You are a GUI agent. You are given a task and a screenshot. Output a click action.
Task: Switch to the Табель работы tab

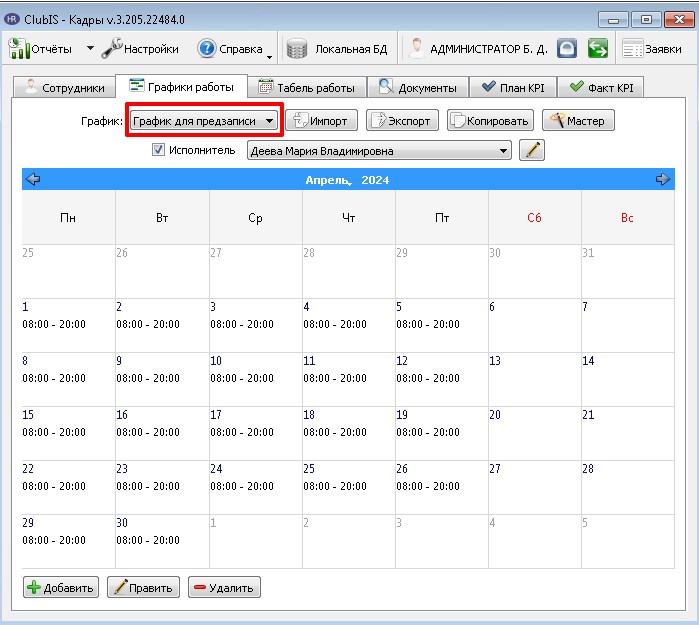tap(307, 88)
